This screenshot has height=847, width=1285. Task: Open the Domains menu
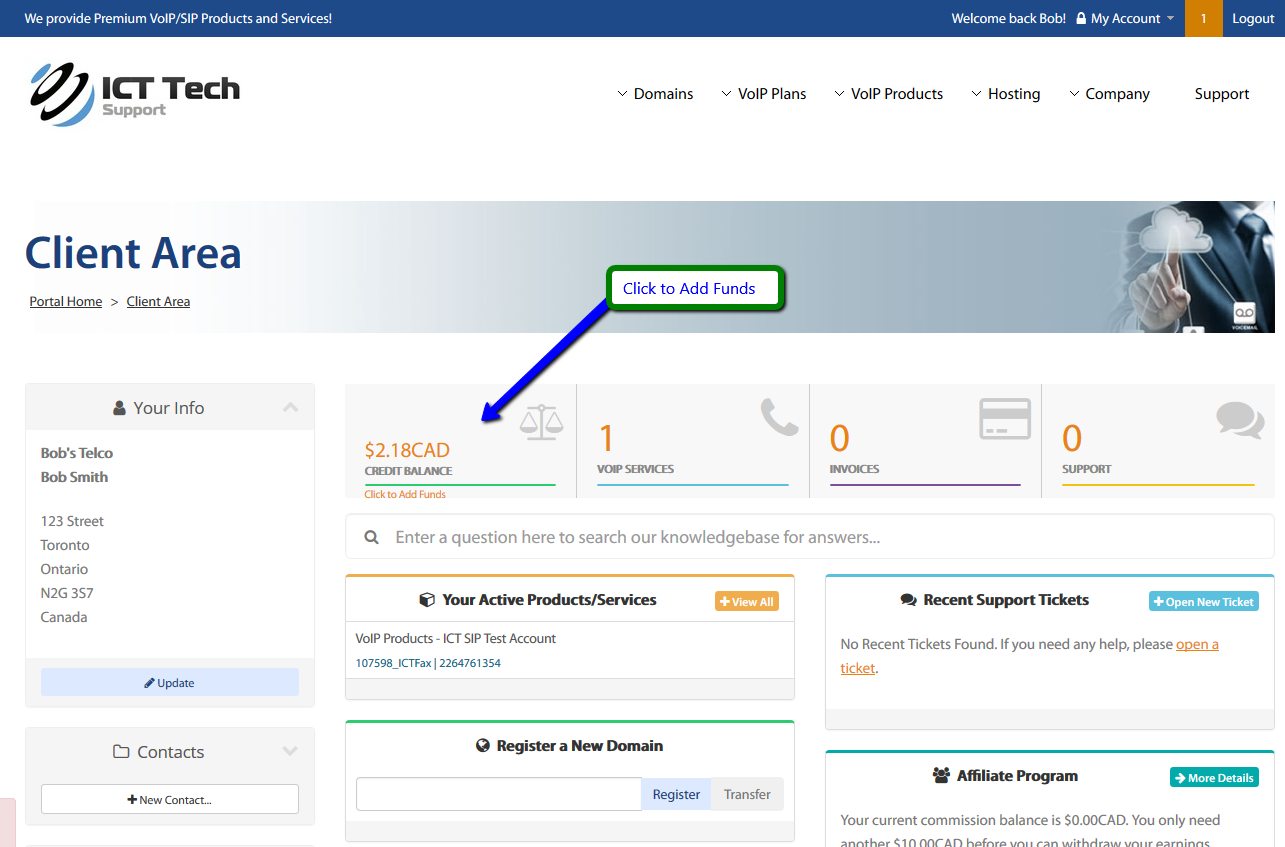655,94
